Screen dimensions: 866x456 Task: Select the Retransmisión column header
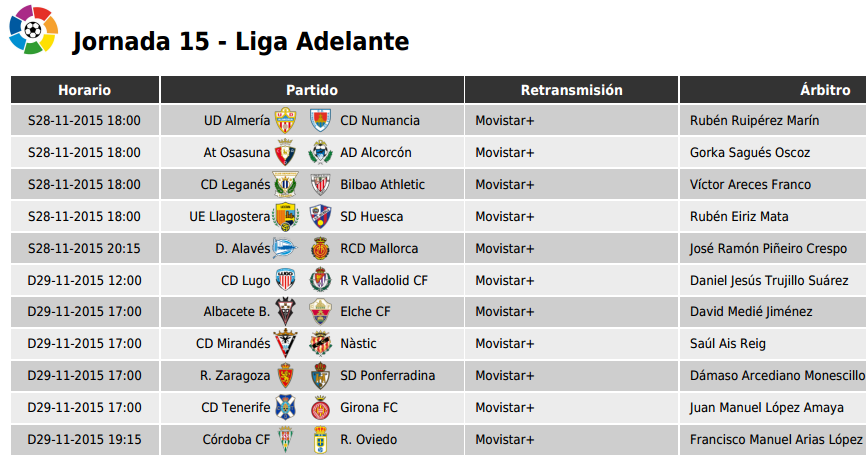pos(572,90)
